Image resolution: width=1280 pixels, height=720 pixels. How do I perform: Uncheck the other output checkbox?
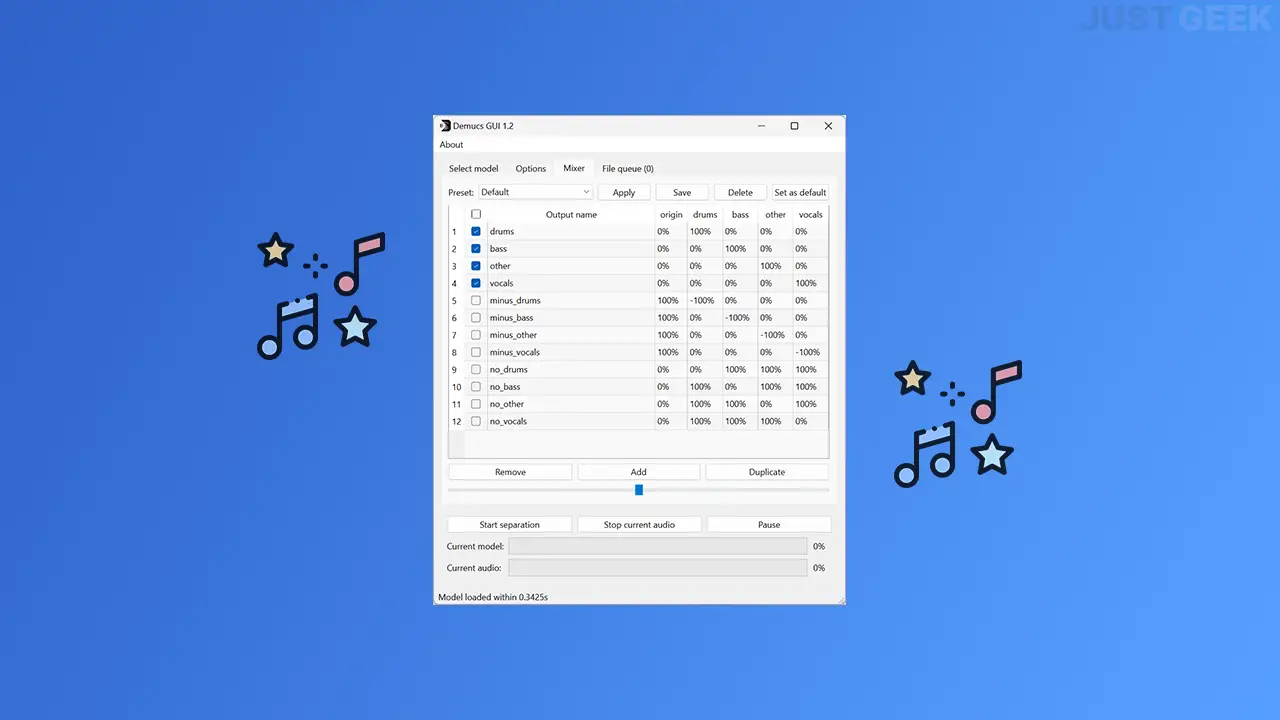tap(476, 266)
